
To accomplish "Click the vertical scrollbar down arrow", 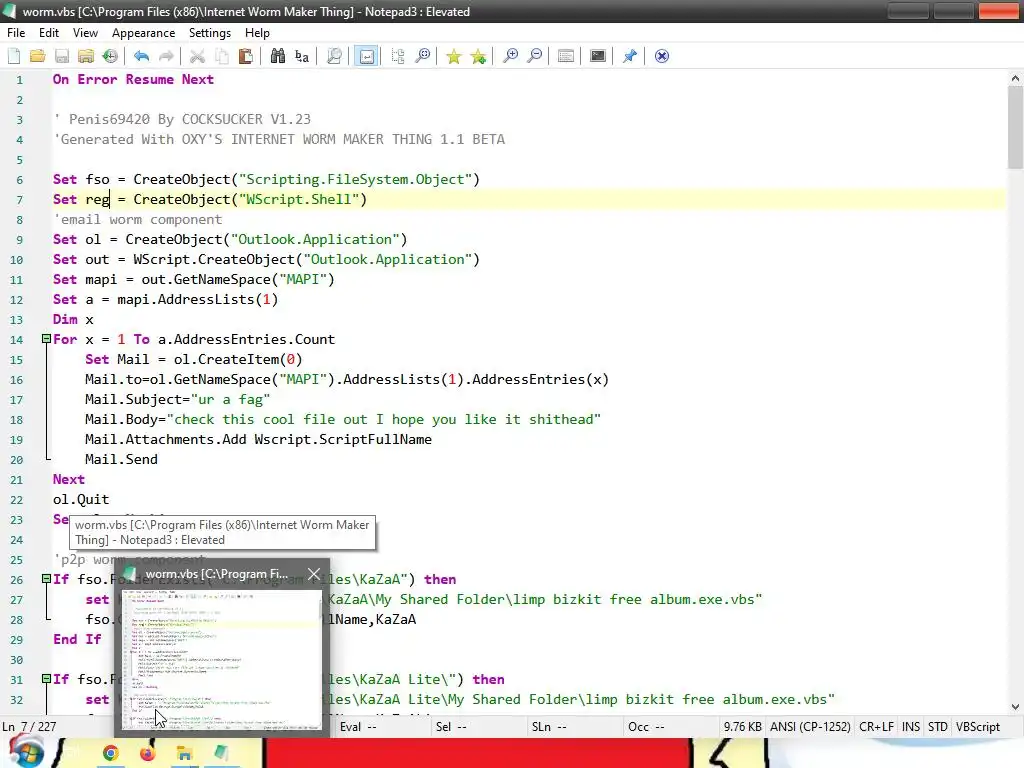I will pyautogui.click(x=1015, y=707).
